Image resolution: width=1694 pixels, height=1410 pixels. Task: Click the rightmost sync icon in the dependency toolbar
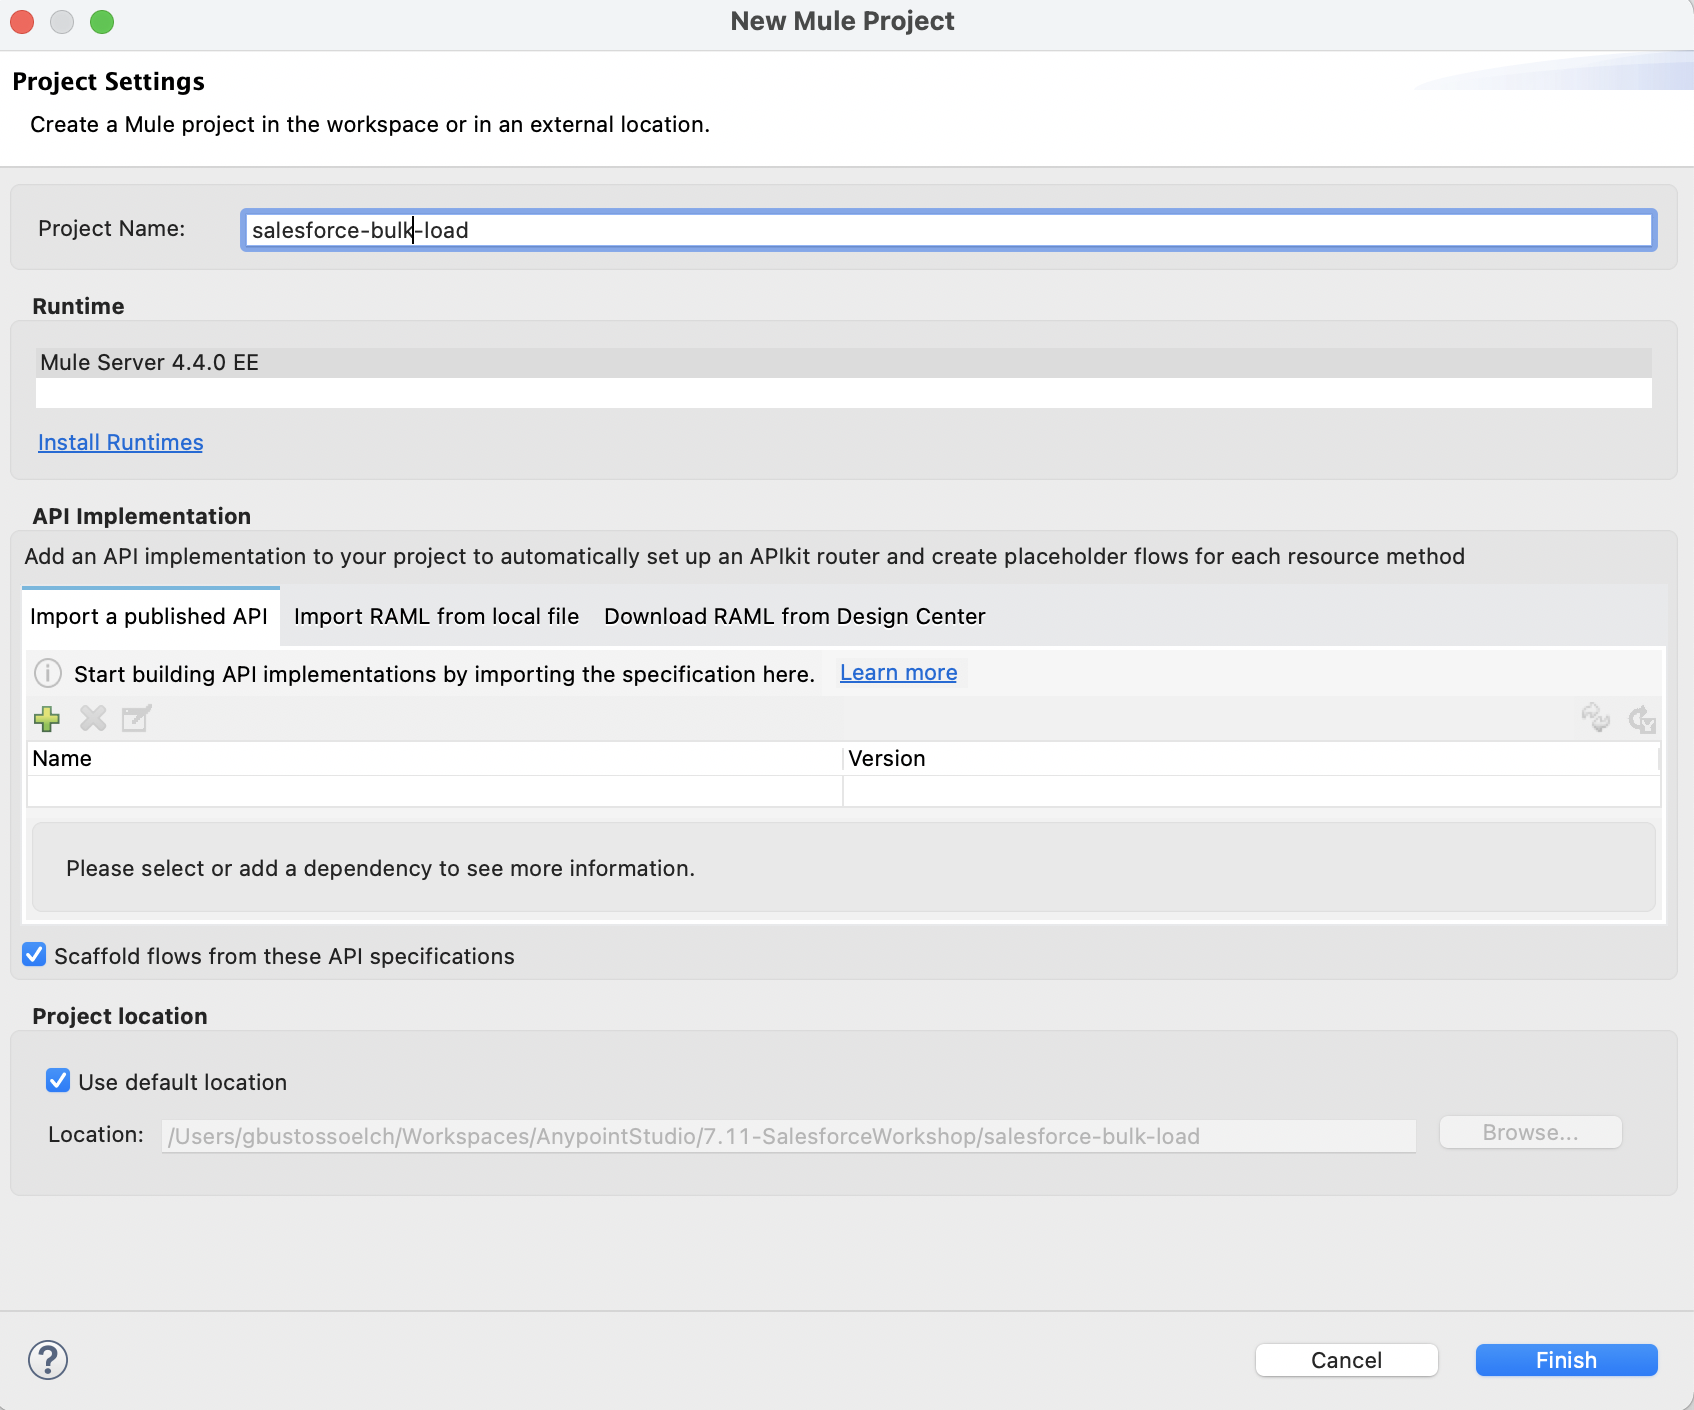pyautogui.click(x=1641, y=719)
